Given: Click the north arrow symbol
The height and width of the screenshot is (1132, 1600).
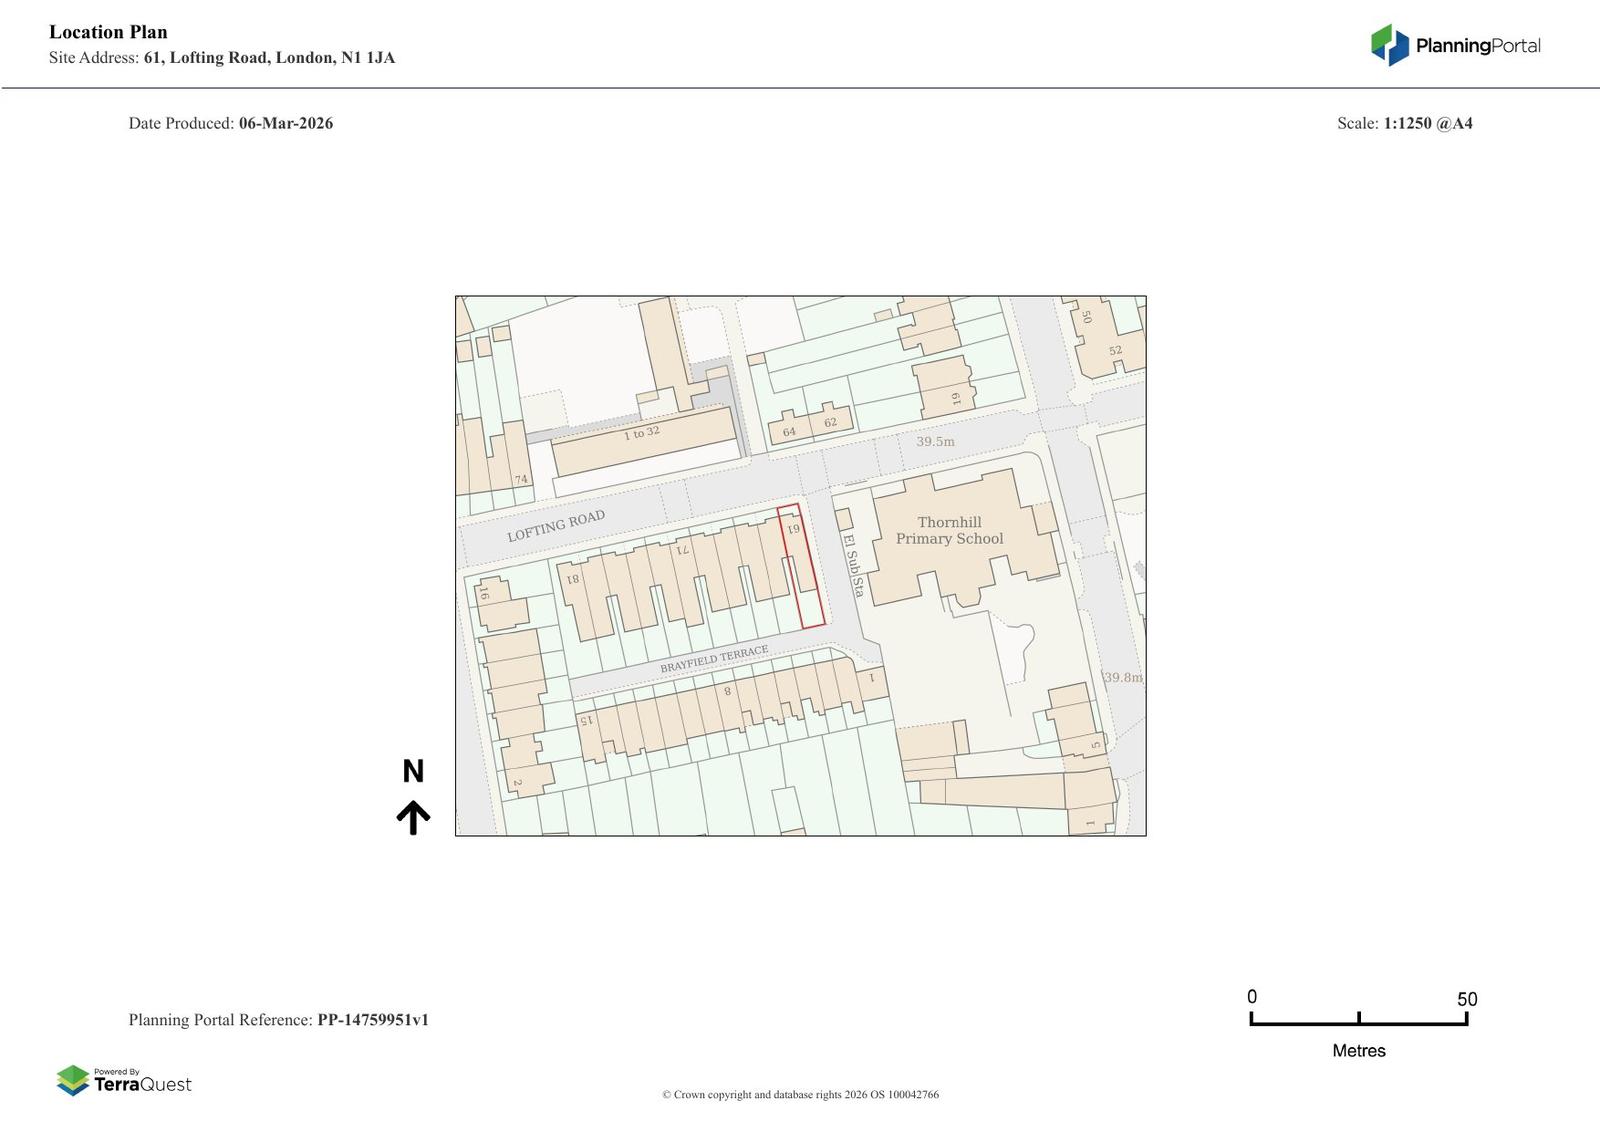Looking at the screenshot, I should coord(413,817).
